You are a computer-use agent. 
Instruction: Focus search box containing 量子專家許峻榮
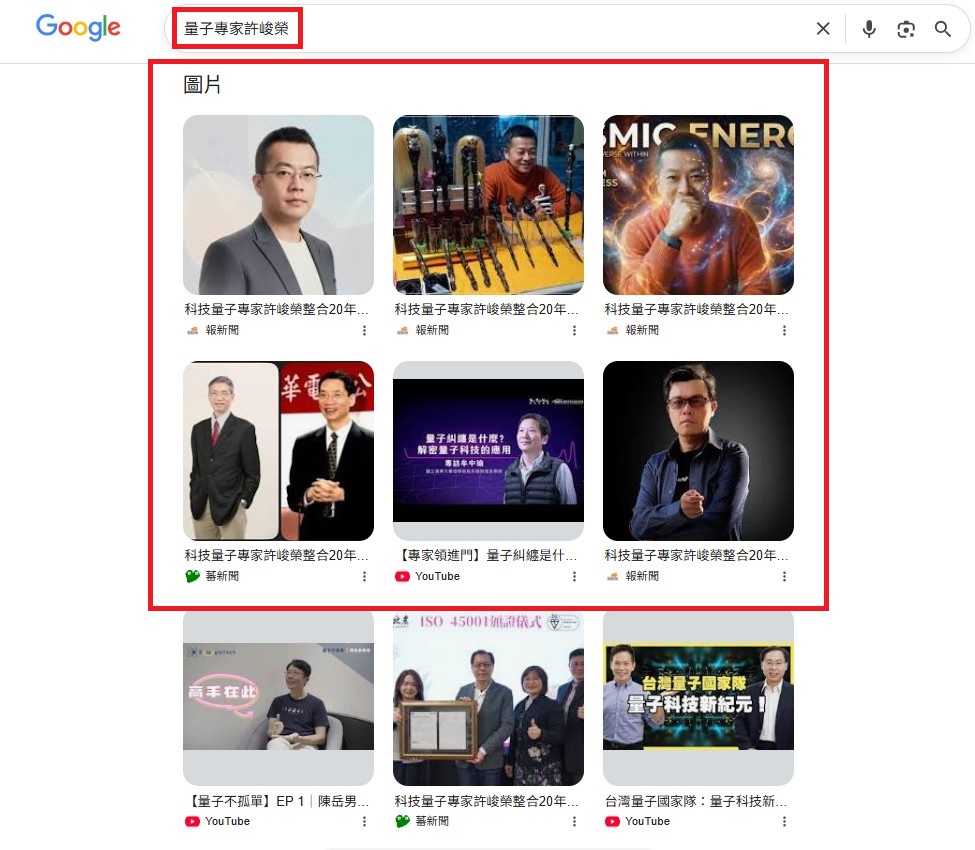pyautogui.click(x=500, y=29)
